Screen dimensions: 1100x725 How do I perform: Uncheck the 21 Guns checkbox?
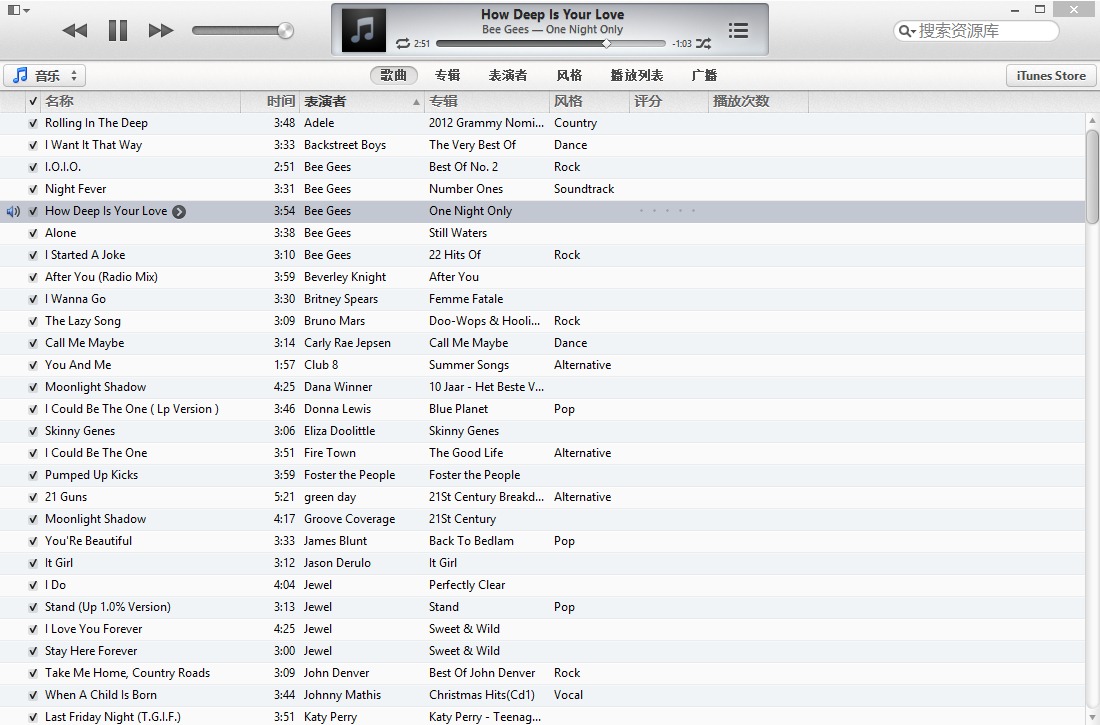[x=33, y=497]
